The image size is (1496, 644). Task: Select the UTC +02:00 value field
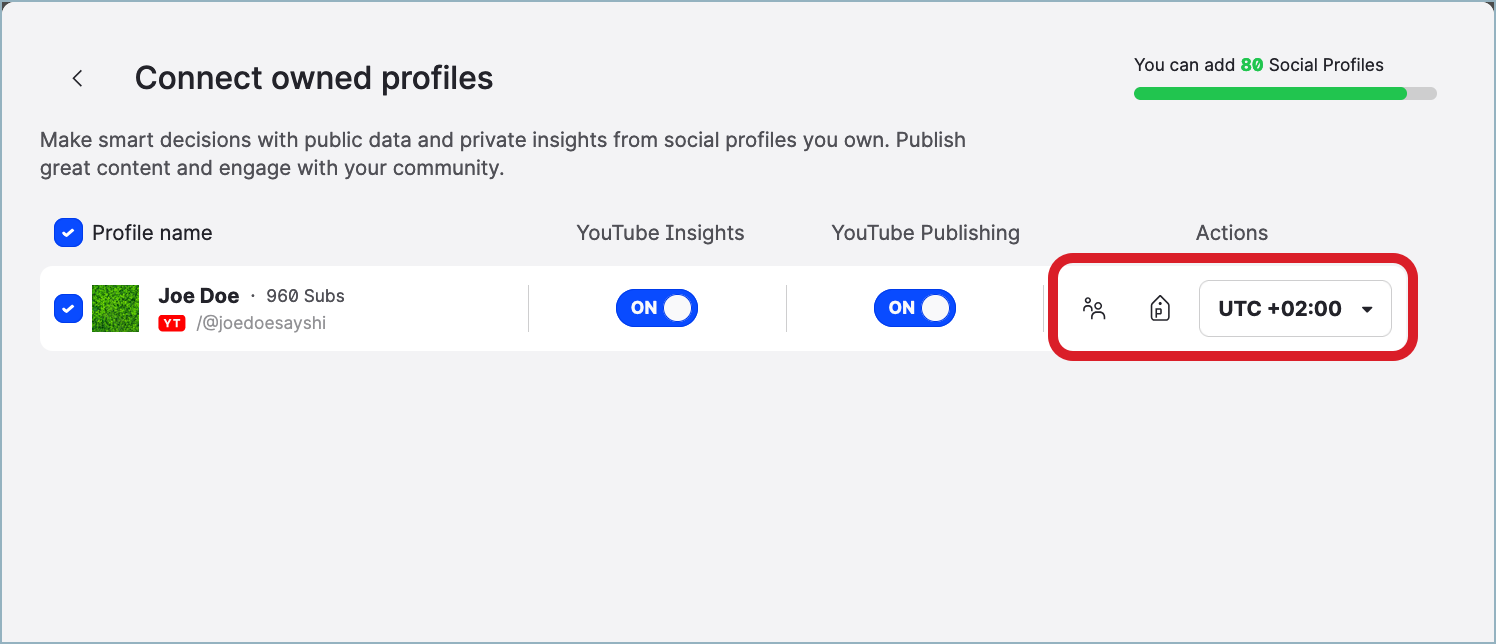pyautogui.click(x=1280, y=308)
